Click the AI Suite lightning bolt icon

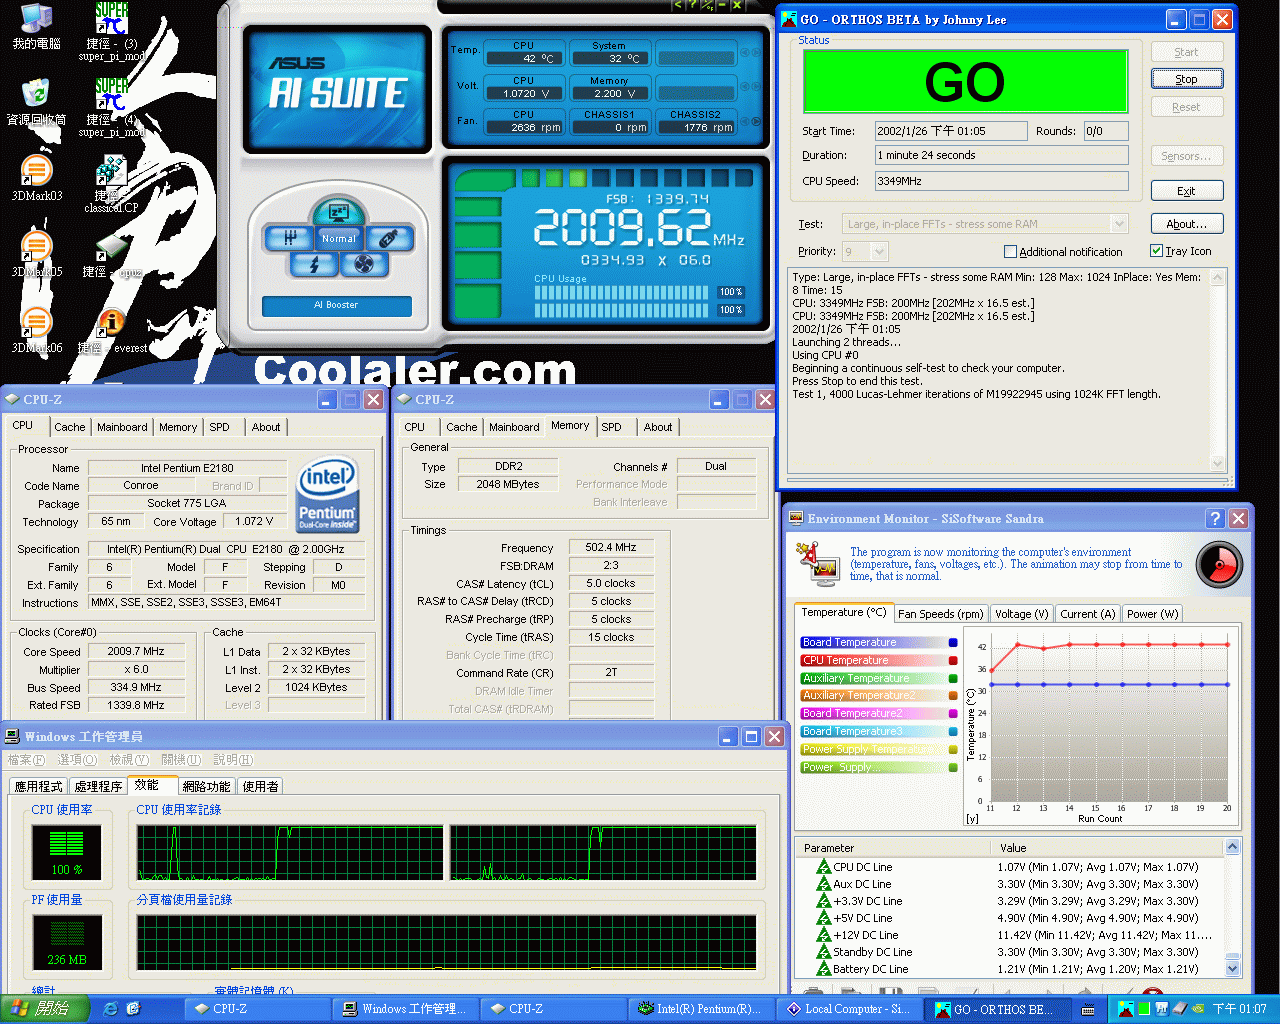(314, 264)
